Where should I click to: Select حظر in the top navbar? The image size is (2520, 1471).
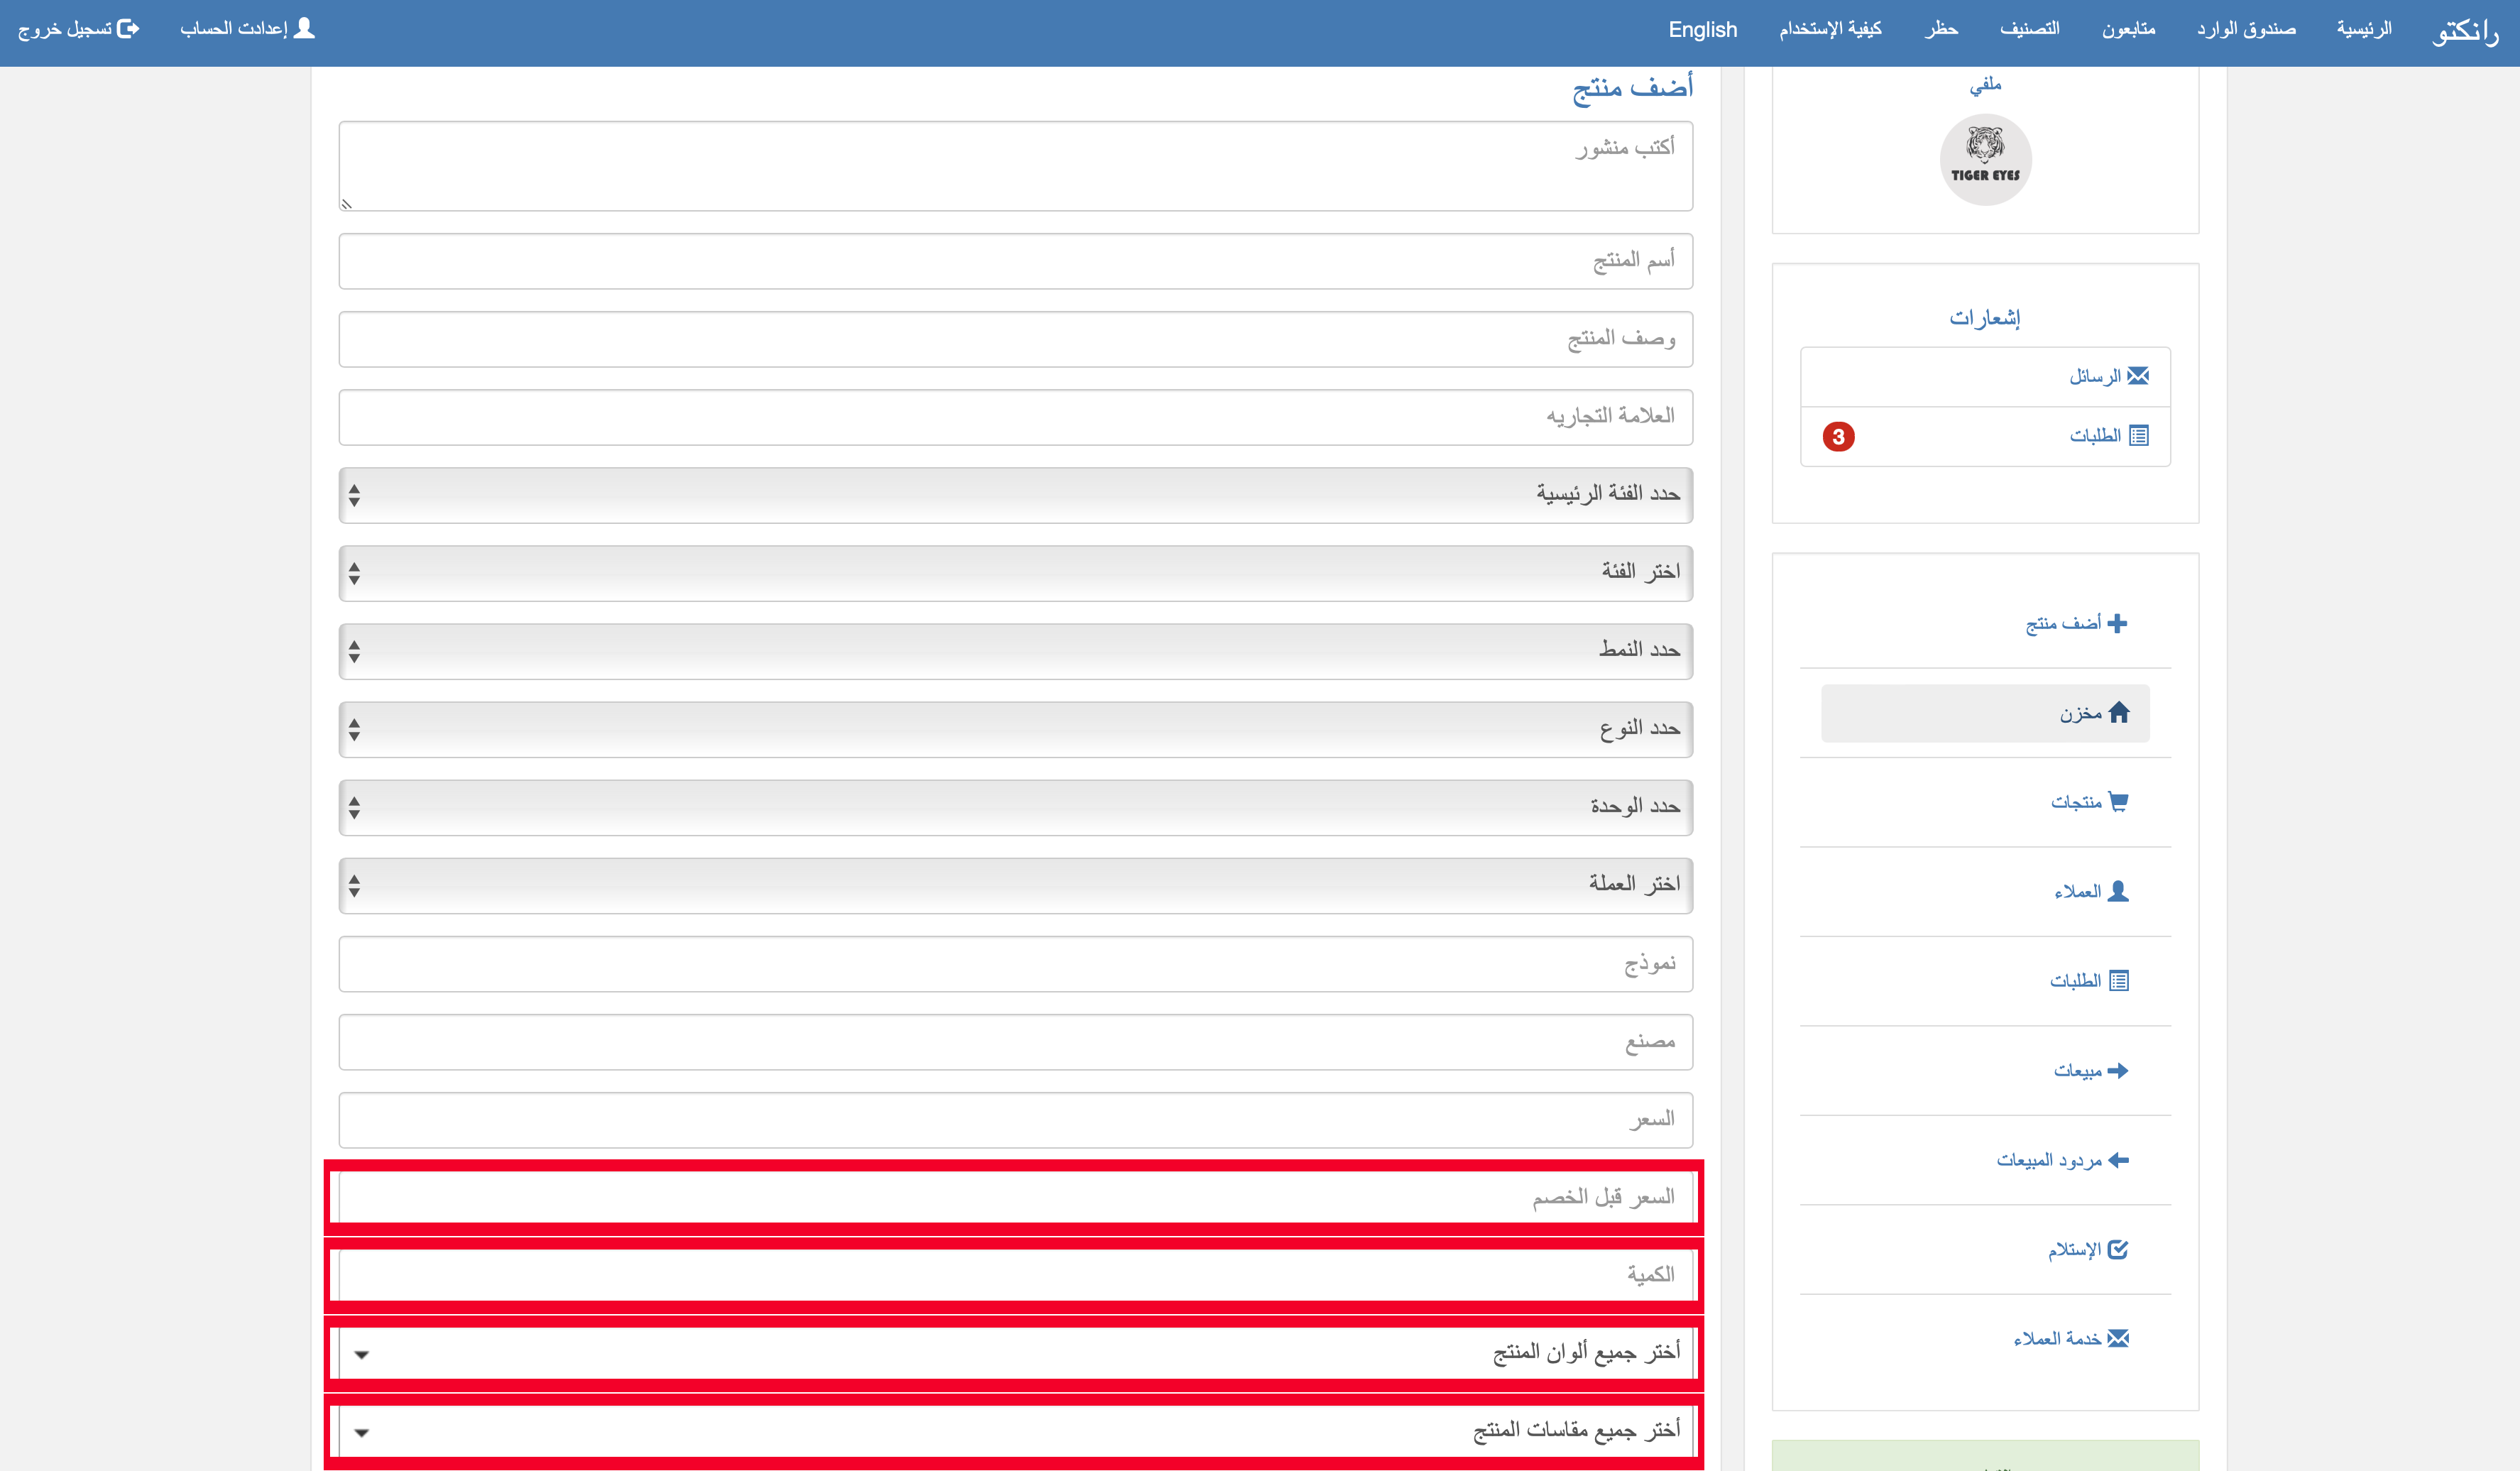[x=1941, y=29]
